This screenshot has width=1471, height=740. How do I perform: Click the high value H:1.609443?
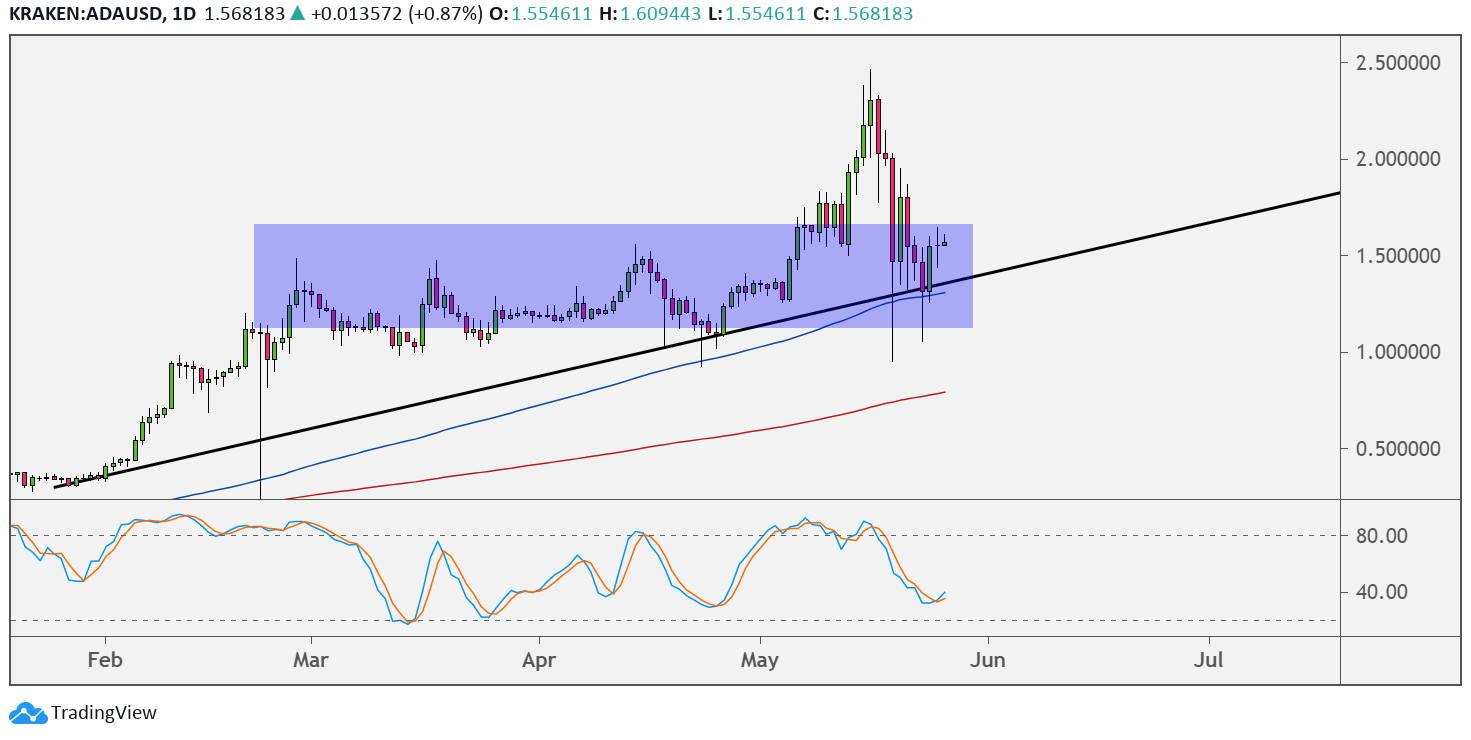[x=648, y=14]
